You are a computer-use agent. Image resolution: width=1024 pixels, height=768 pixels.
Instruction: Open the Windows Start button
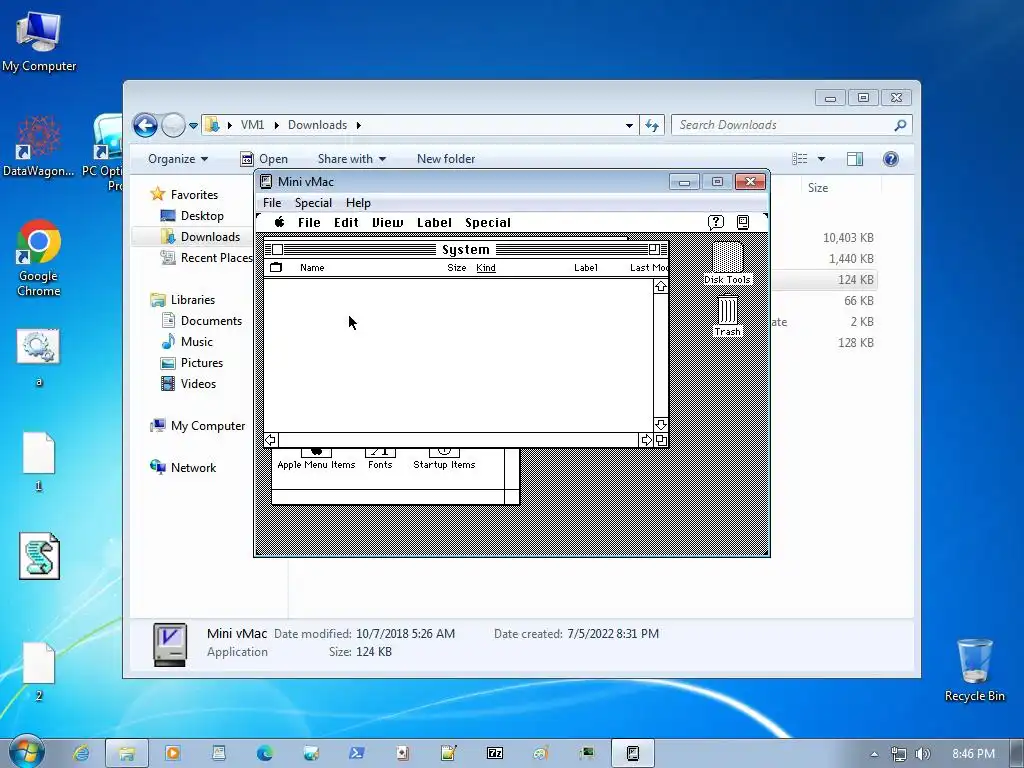pos(27,752)
